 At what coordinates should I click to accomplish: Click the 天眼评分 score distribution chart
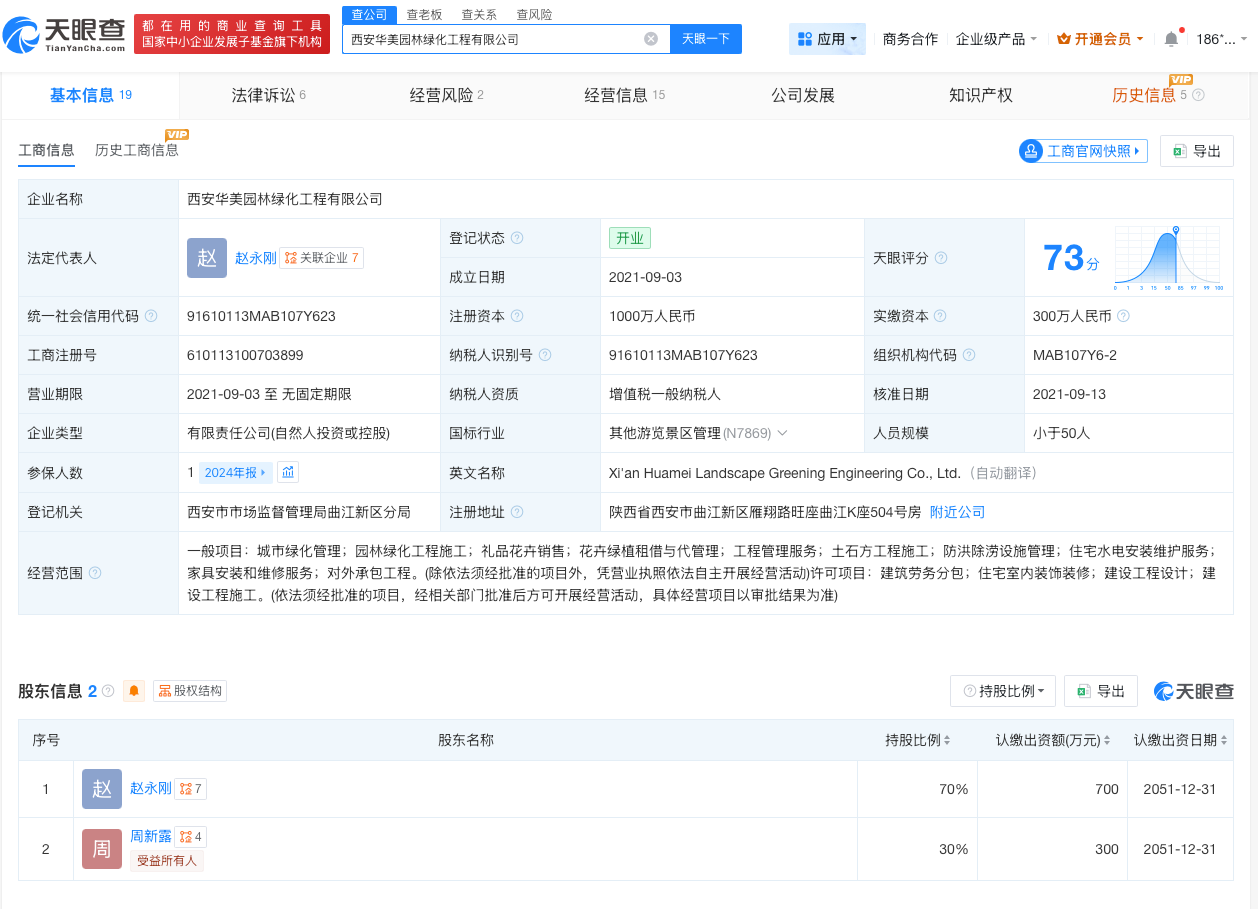click(x=1170, y=258)
